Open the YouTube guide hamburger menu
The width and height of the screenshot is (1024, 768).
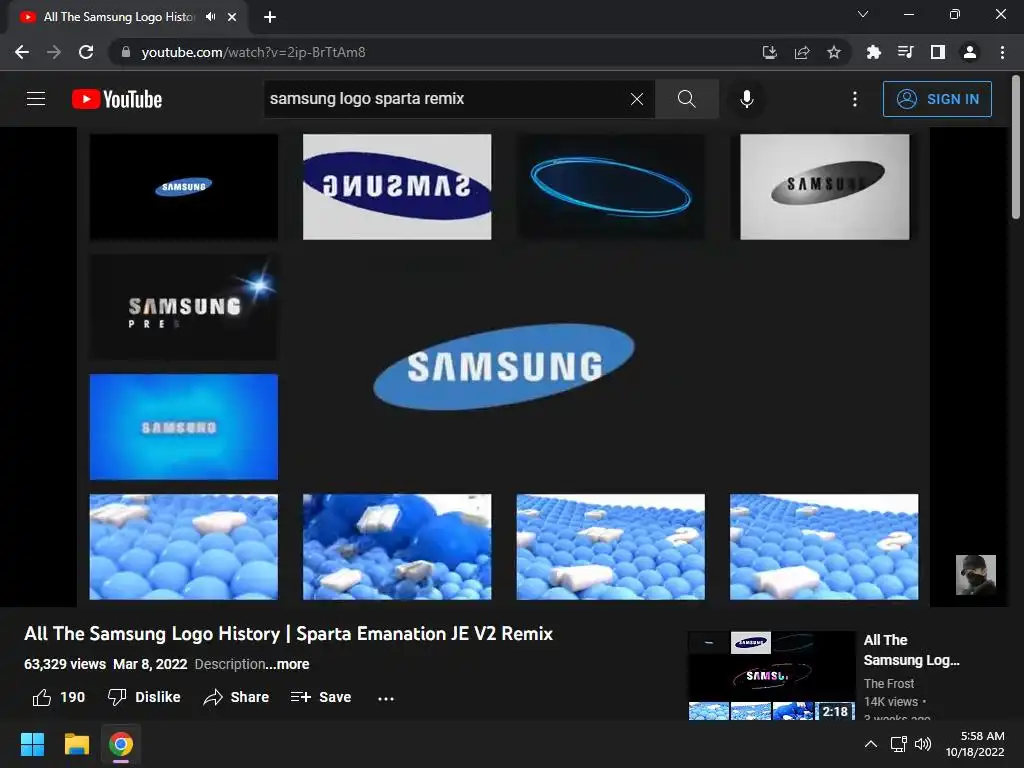tap(36, 99)
